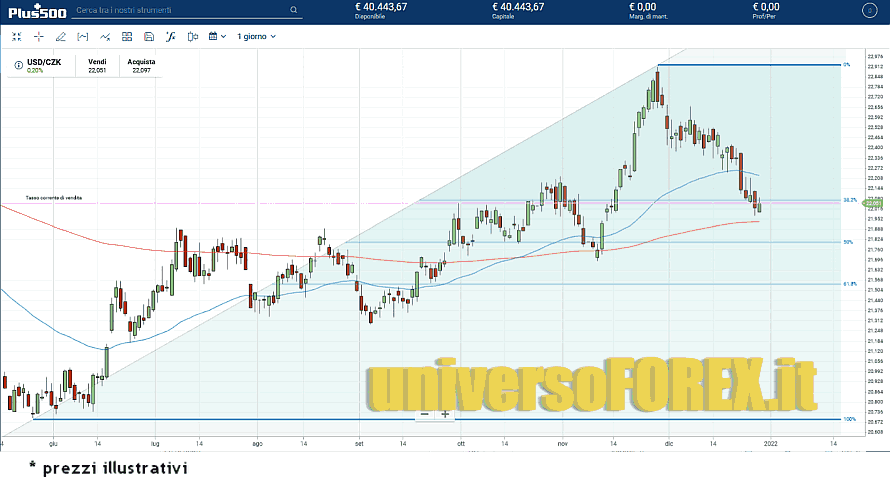890x478 pixels.
Task: Click the Acquista price button
Action: (141, 66)
